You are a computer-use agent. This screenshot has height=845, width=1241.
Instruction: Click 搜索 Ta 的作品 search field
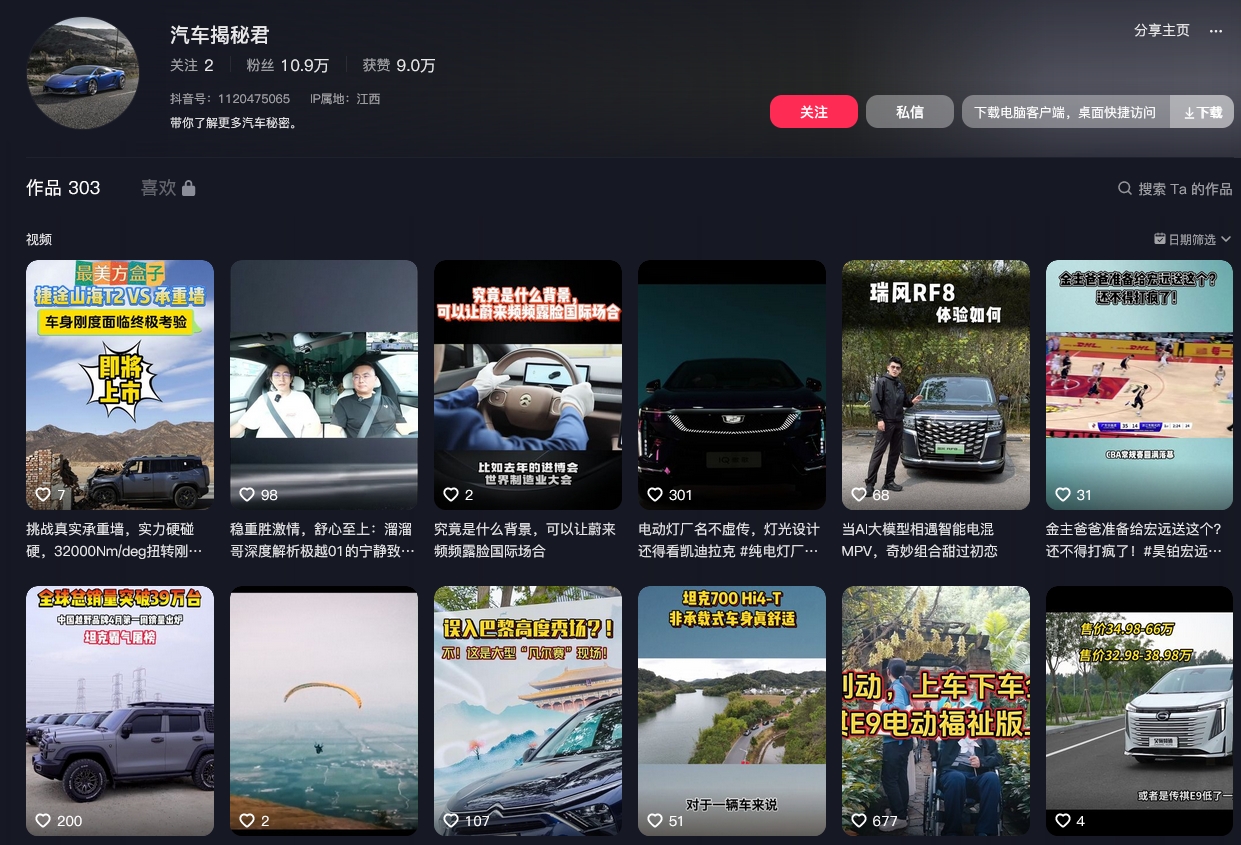click(x=1185, y=189)
